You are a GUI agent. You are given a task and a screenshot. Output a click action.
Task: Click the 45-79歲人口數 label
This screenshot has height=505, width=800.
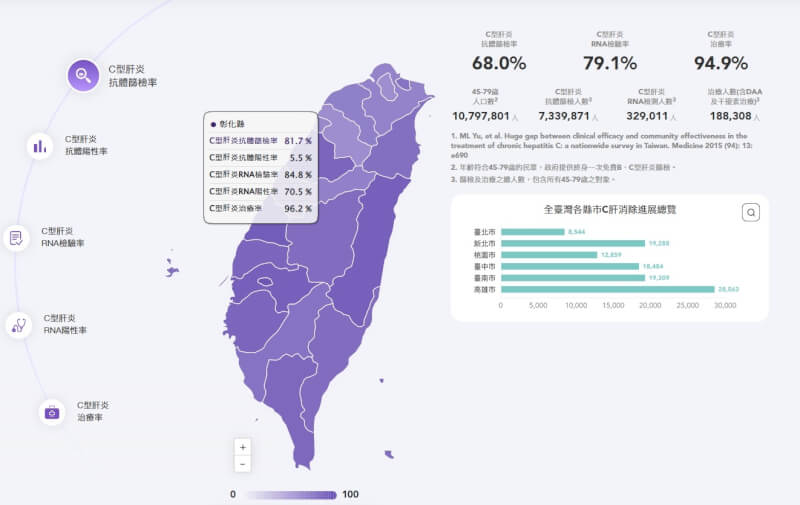tap(485, 96)
